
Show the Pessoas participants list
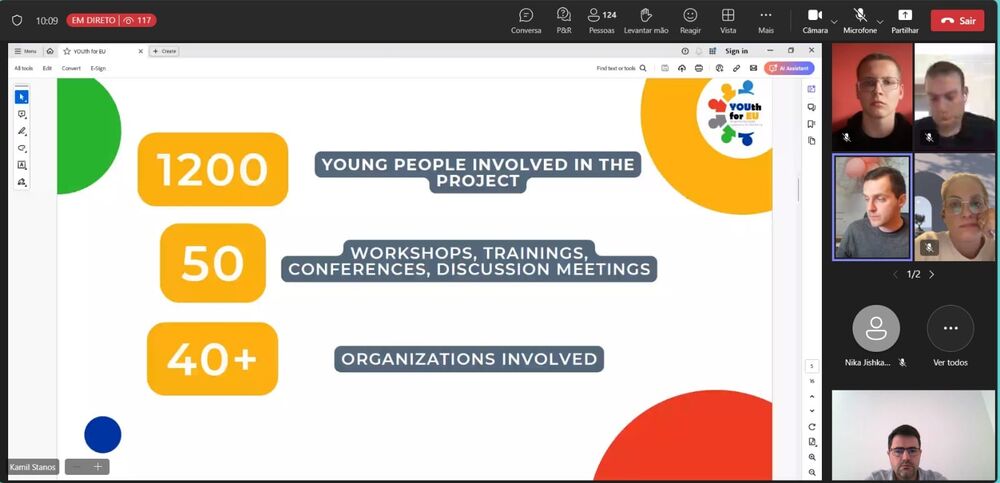(601, 21)
